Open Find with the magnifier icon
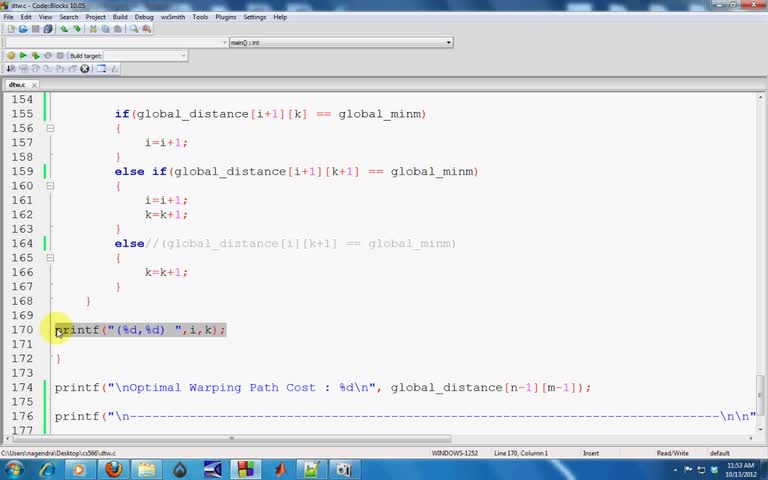Screen dimensions: 768x480 point(134,29)
